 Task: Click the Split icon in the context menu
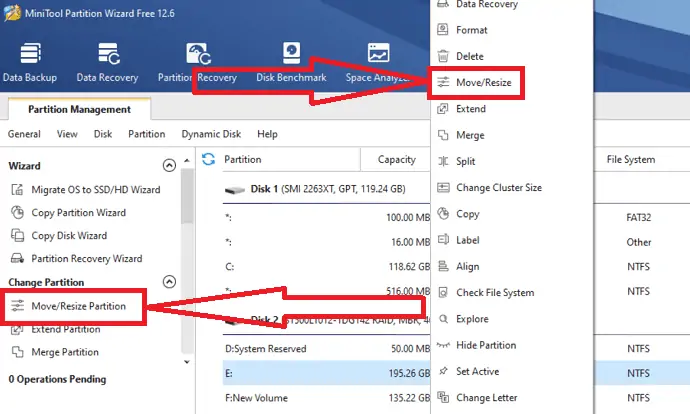443,161
